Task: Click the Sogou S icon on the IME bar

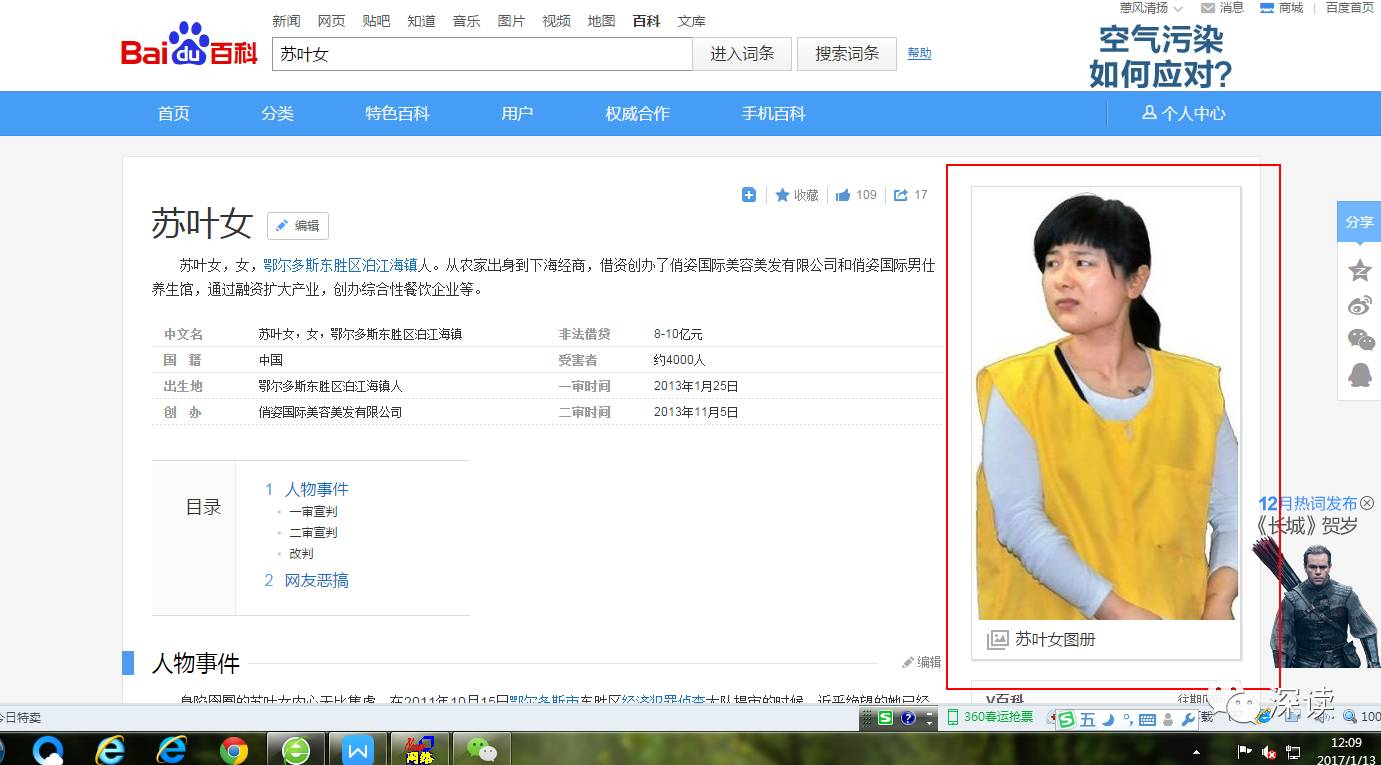Action: pos(1067,719)
